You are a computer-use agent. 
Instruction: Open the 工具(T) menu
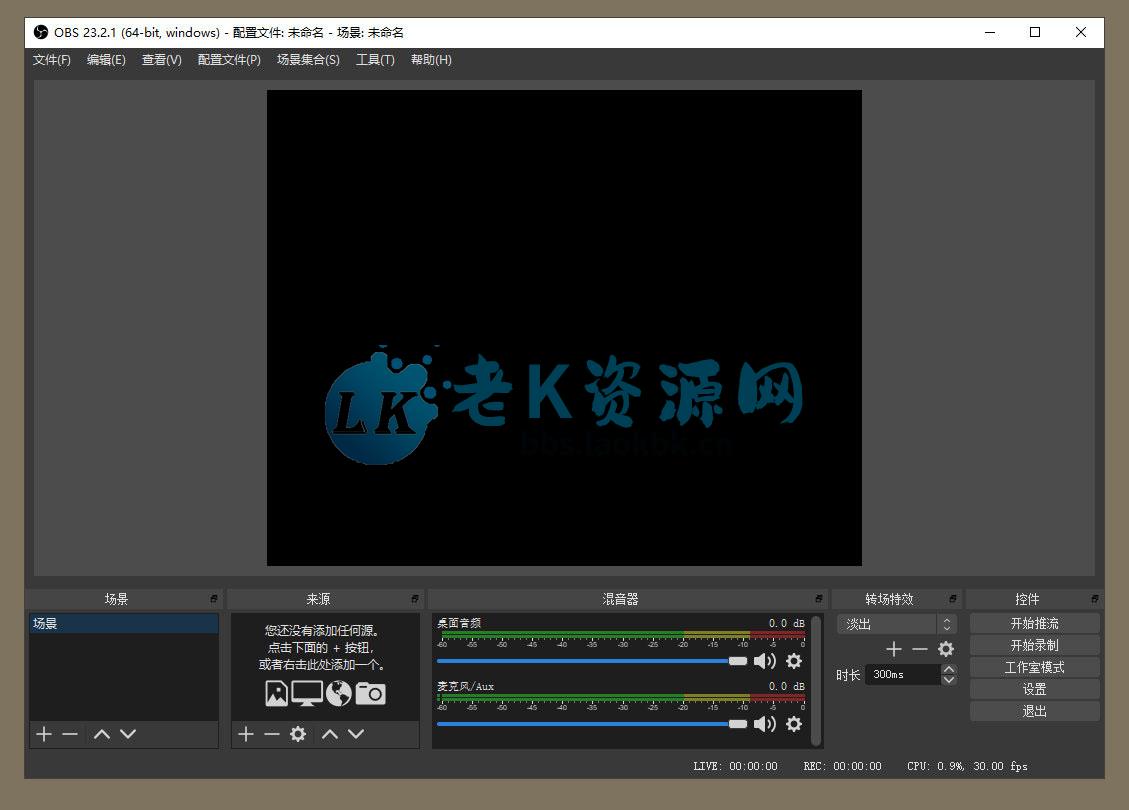(375, 60)
